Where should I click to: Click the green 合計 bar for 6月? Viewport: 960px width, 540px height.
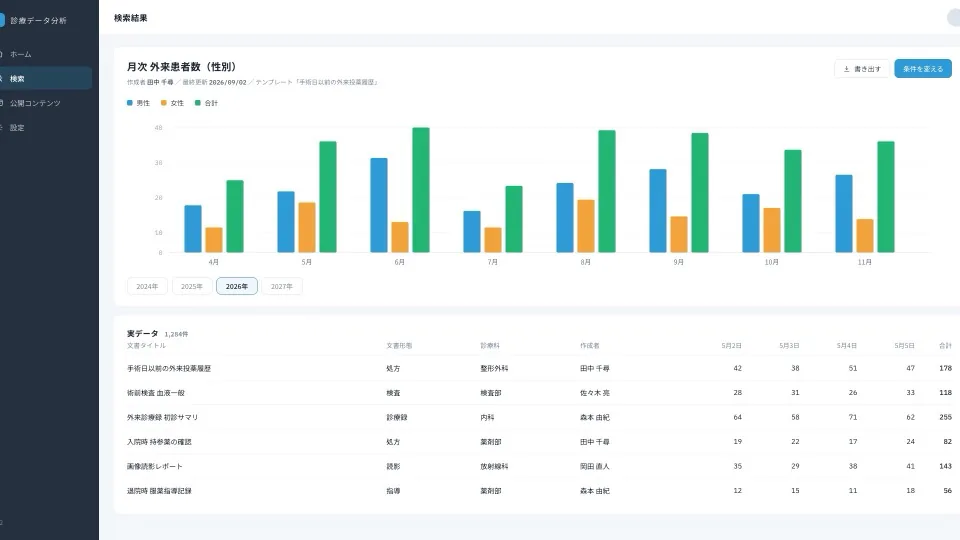click(x=421, y=190)
